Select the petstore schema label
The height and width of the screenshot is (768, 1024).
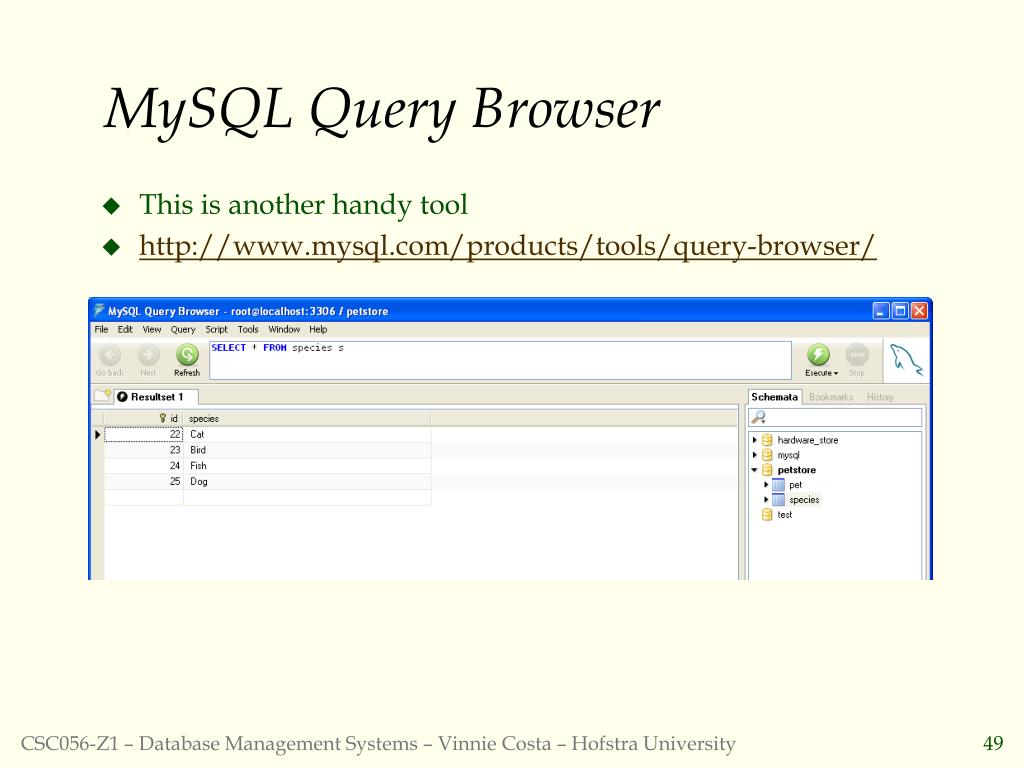pyautogui.click(x=797, y=470)
